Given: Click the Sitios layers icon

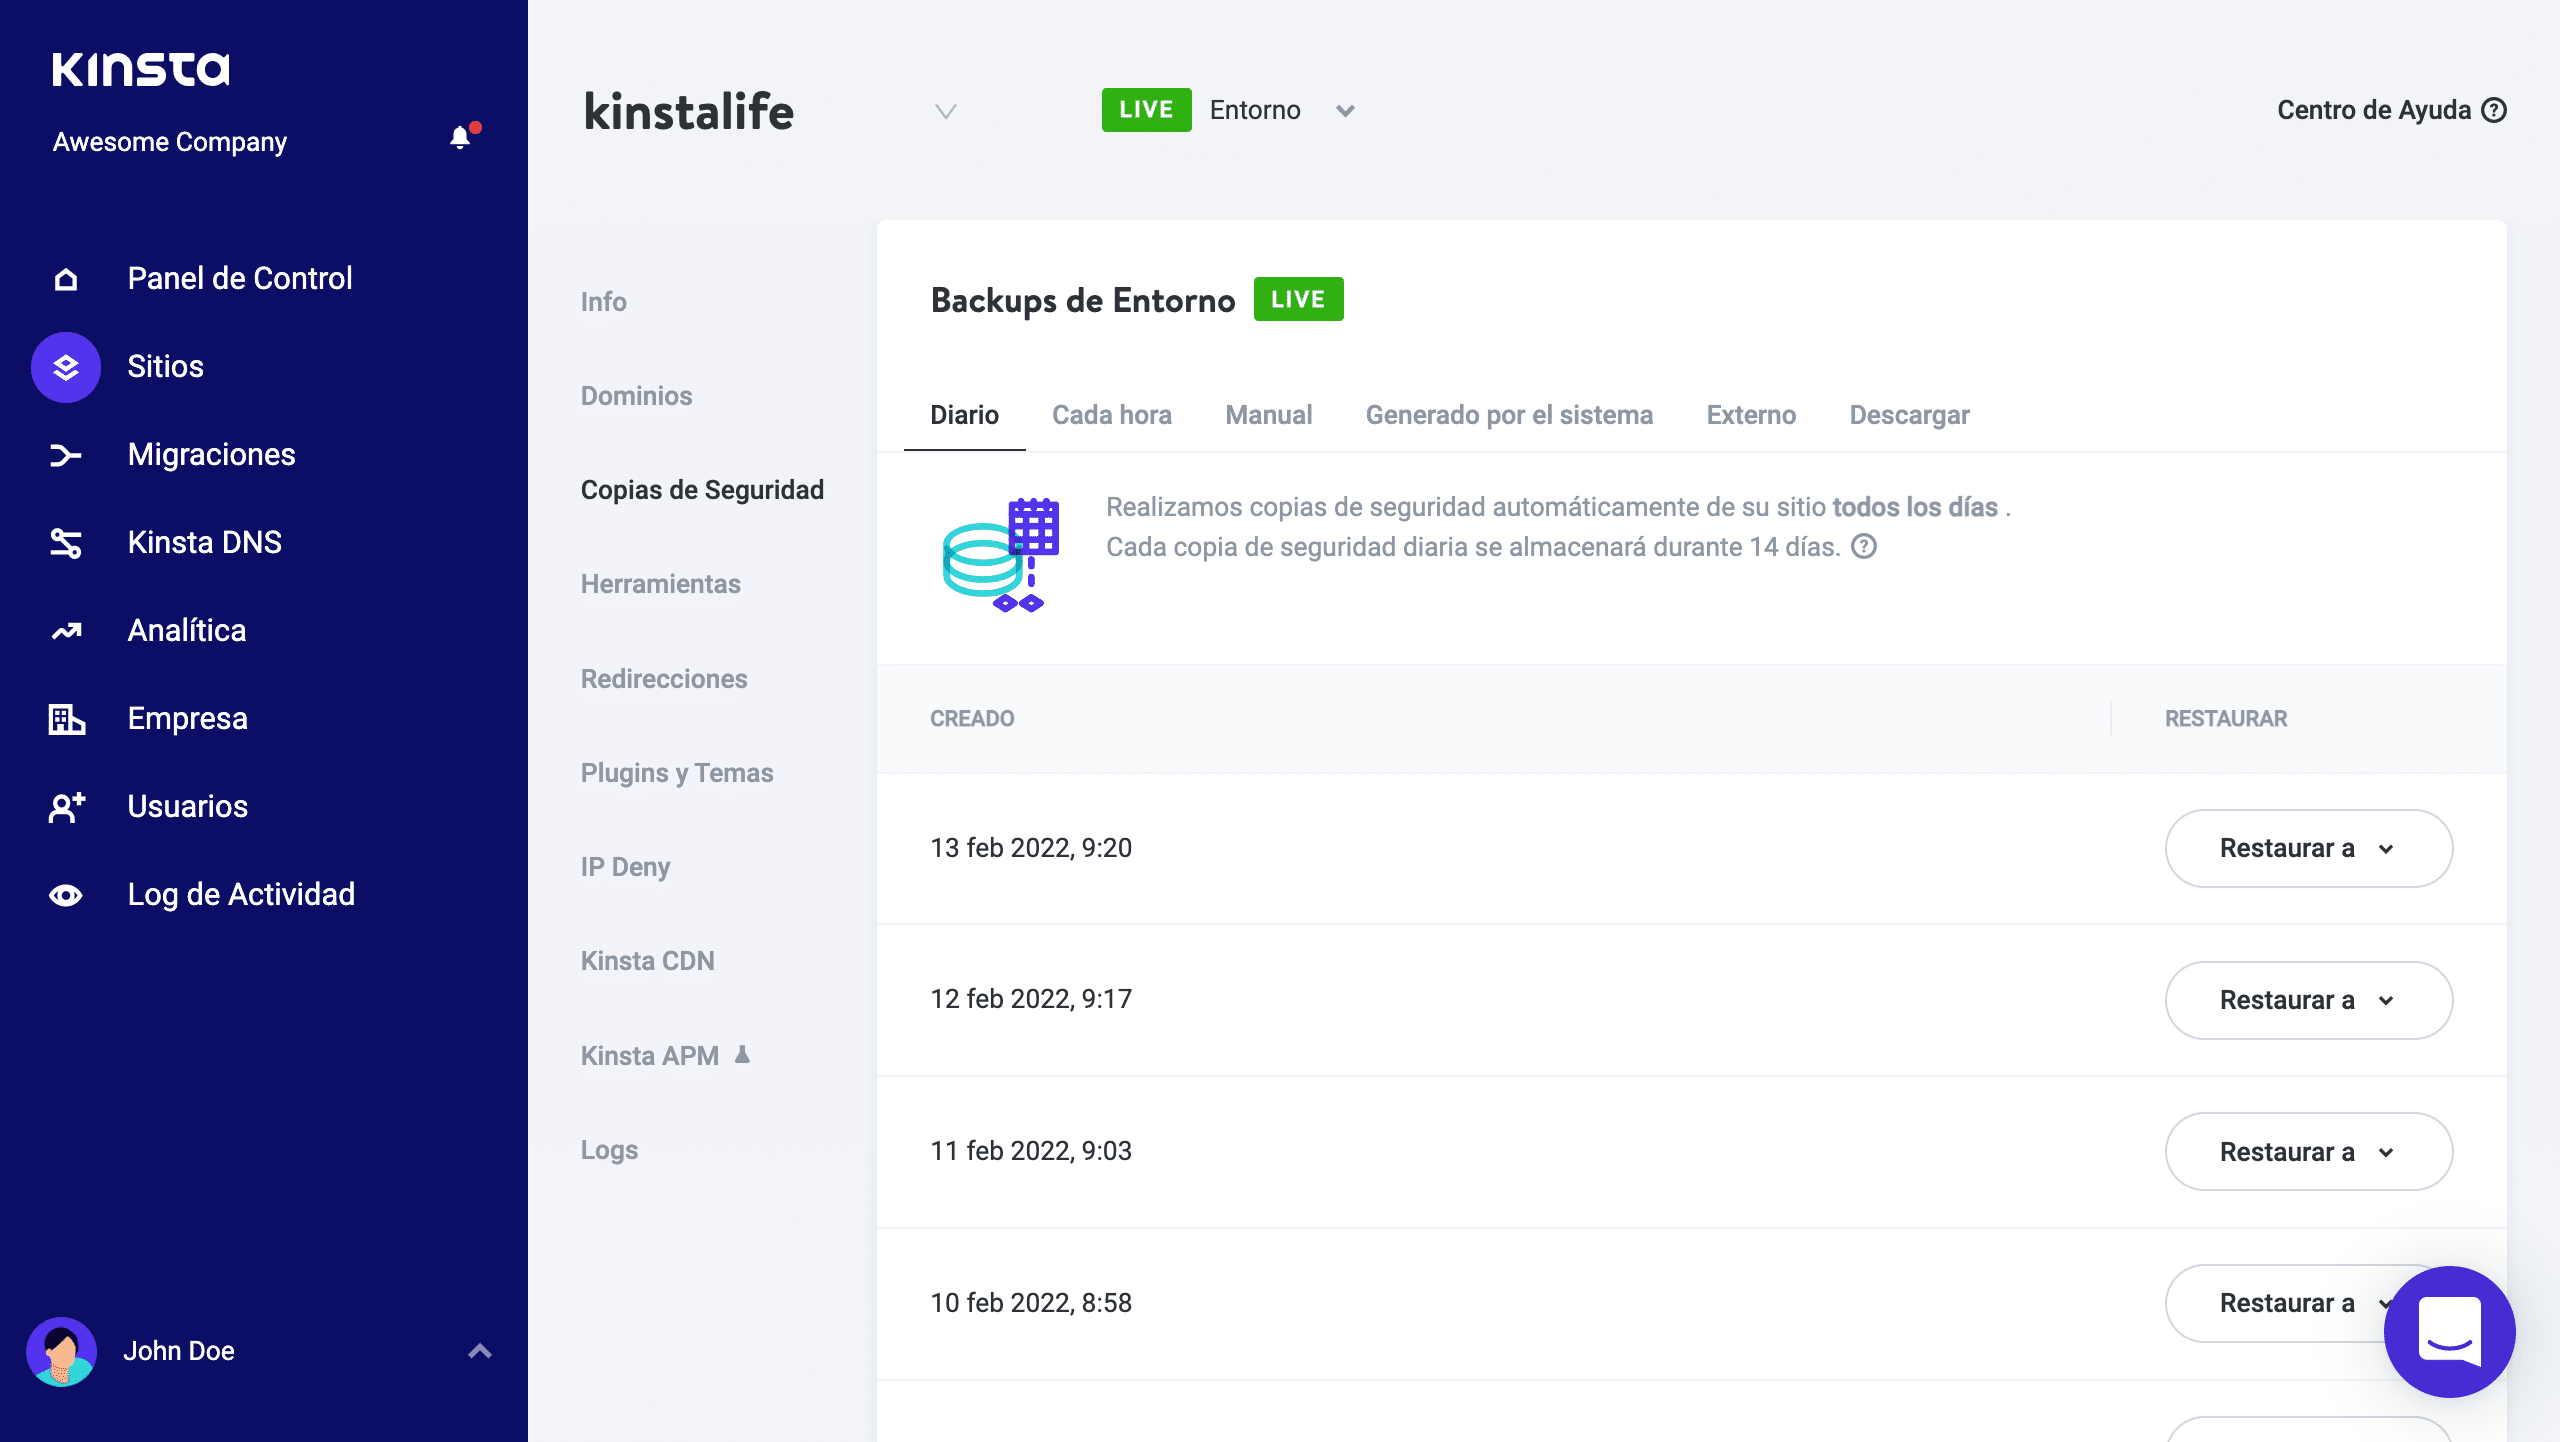Looking at the screenshot, I should (x=66, y=367).
